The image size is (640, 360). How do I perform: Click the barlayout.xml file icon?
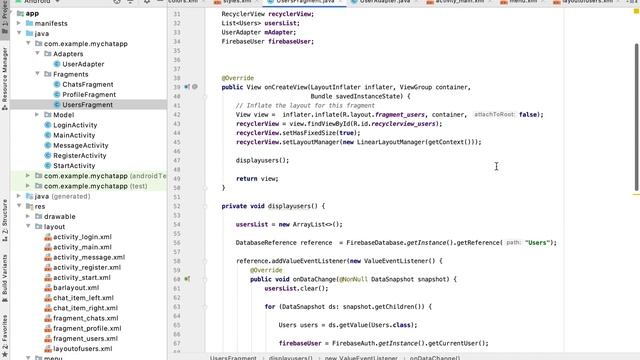[48, 288]
